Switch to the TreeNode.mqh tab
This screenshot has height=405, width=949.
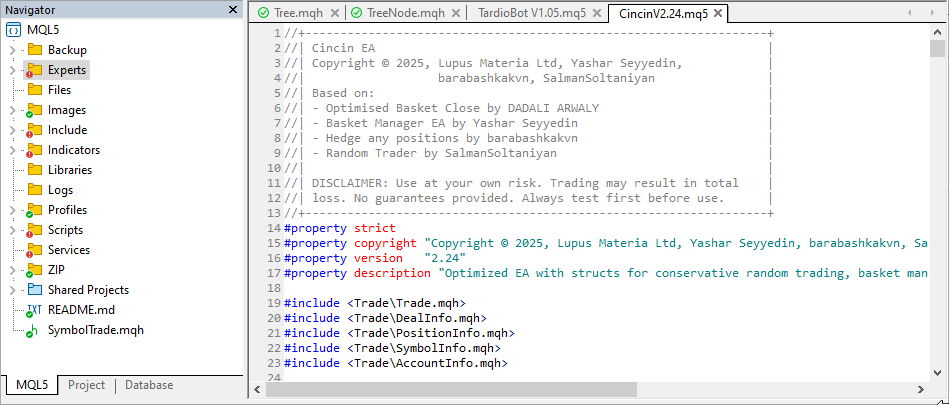click(x=407, y=13)
